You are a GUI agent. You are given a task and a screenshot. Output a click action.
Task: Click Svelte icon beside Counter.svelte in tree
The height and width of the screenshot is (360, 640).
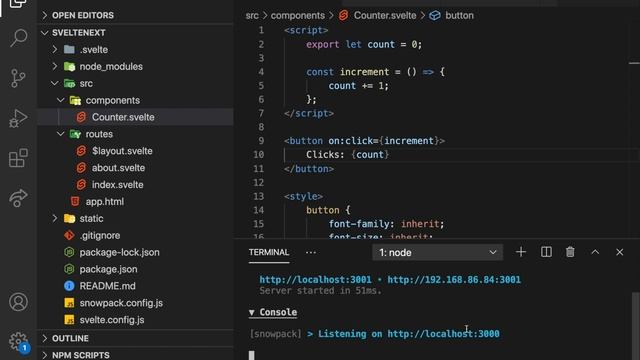(81, 117)
